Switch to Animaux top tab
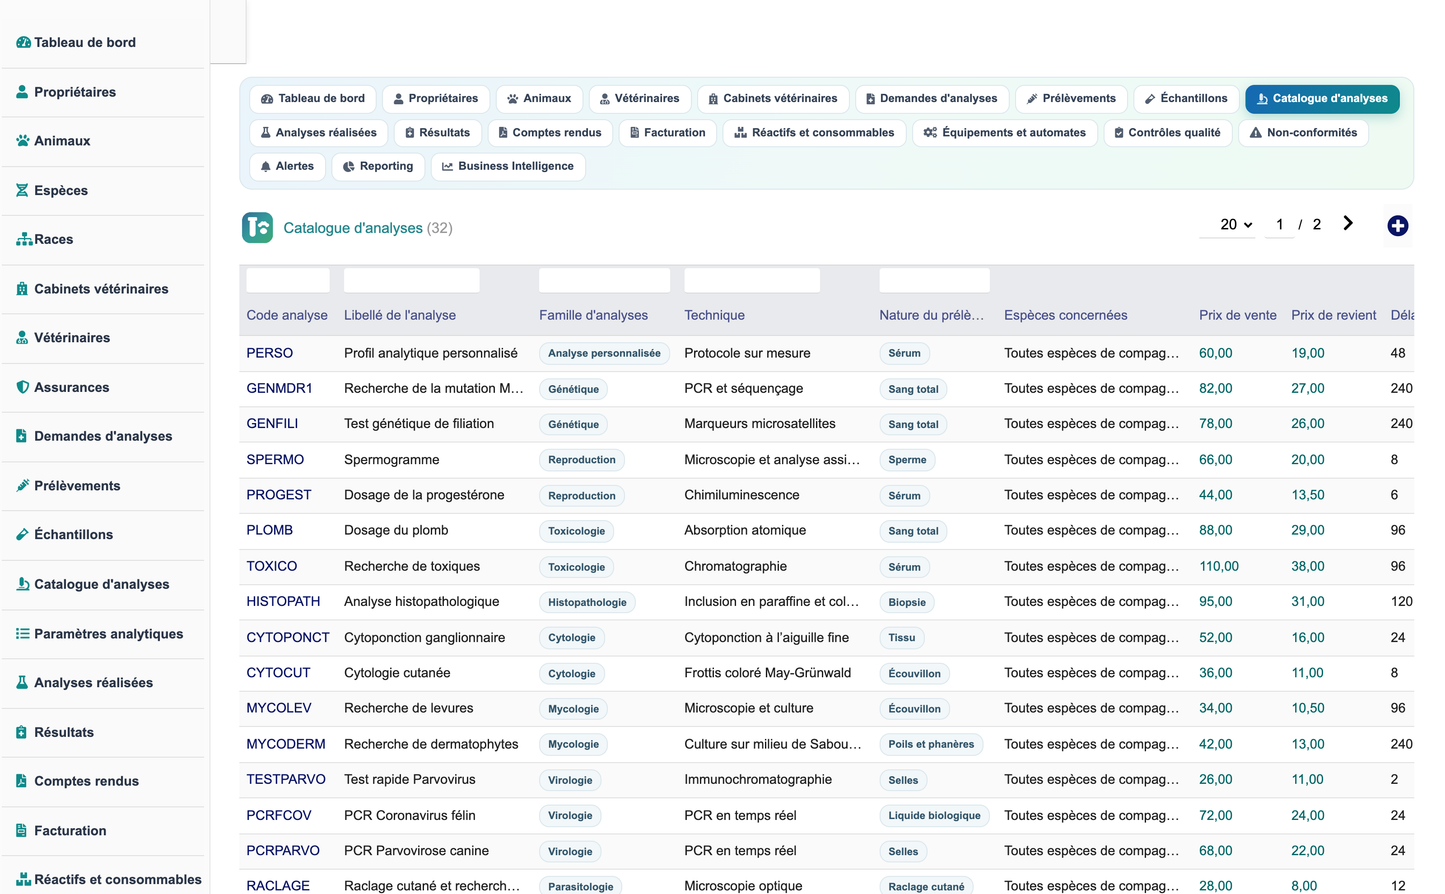This screenshot has width=1445, height=894. pyautogui.click(x=539, y=99)
